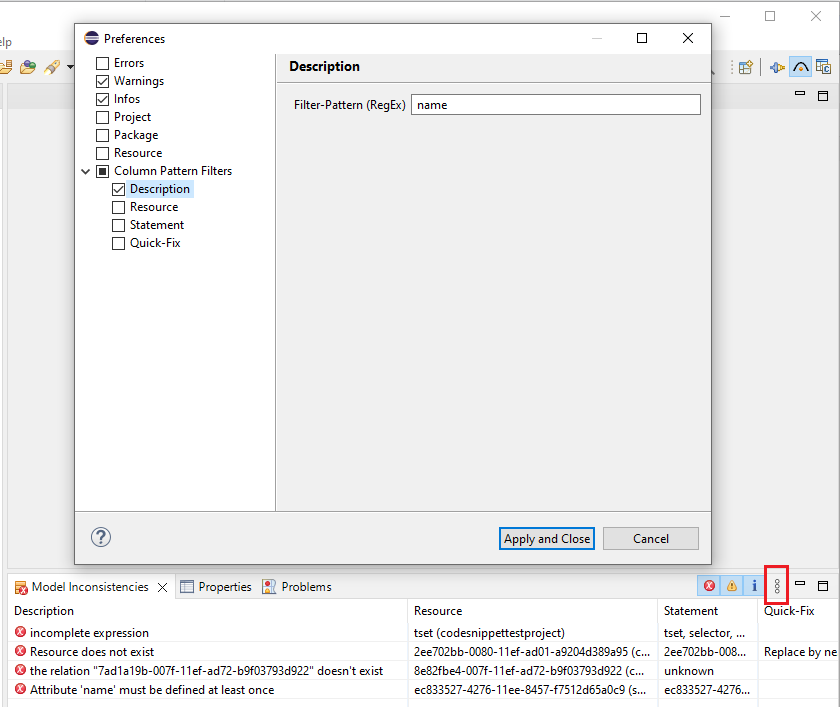Open the dropdown arrow beside the marker icon
The width and height of the screenshot is (840, 707).
coord(70,67)
